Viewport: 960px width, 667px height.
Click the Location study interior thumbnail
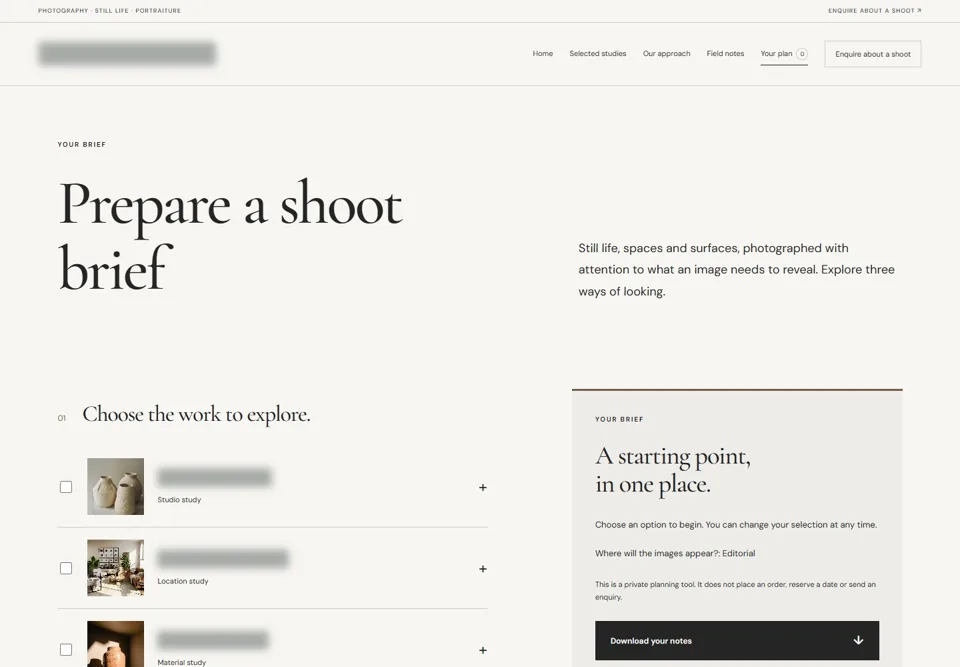tap(115, 568)
